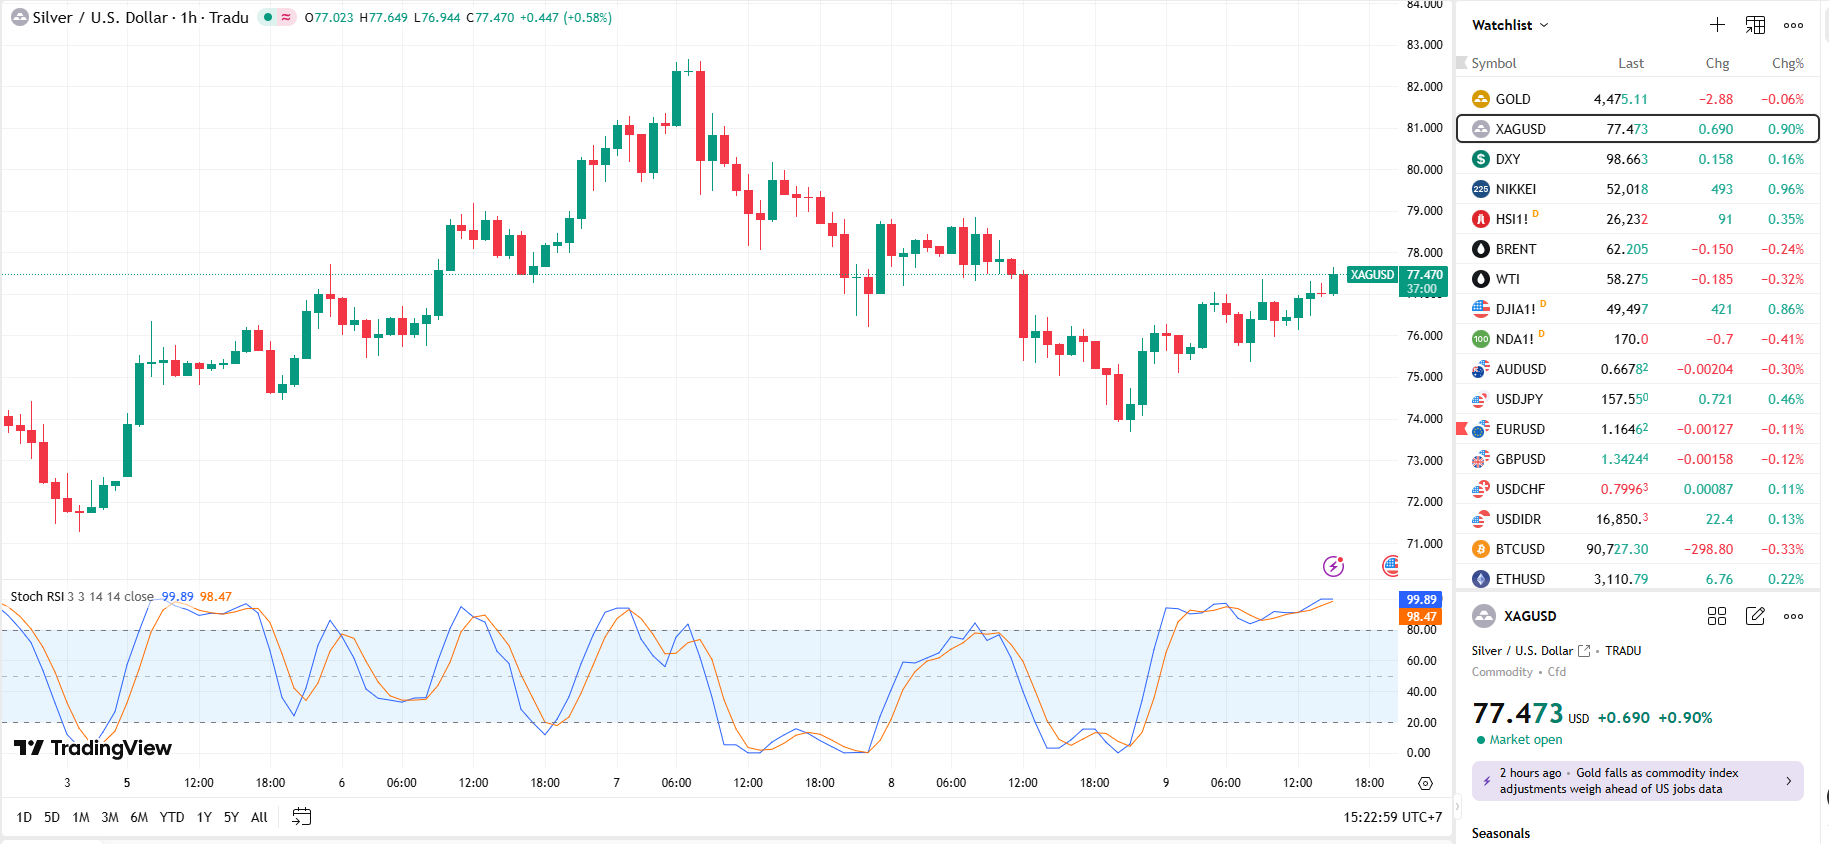Viewport: 1829px width, 844px height.
Task: Click the add symbol plus icon in Watchlist
Action: [1717, 25]
